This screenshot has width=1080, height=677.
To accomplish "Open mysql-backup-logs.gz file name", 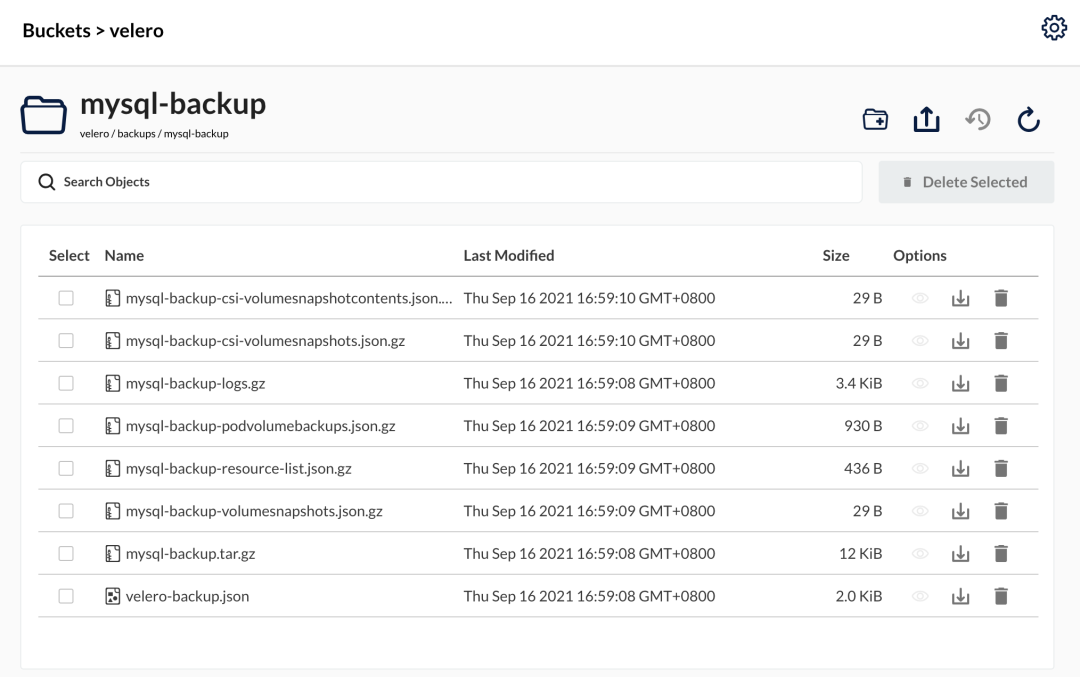I will [x=196, y=384].
